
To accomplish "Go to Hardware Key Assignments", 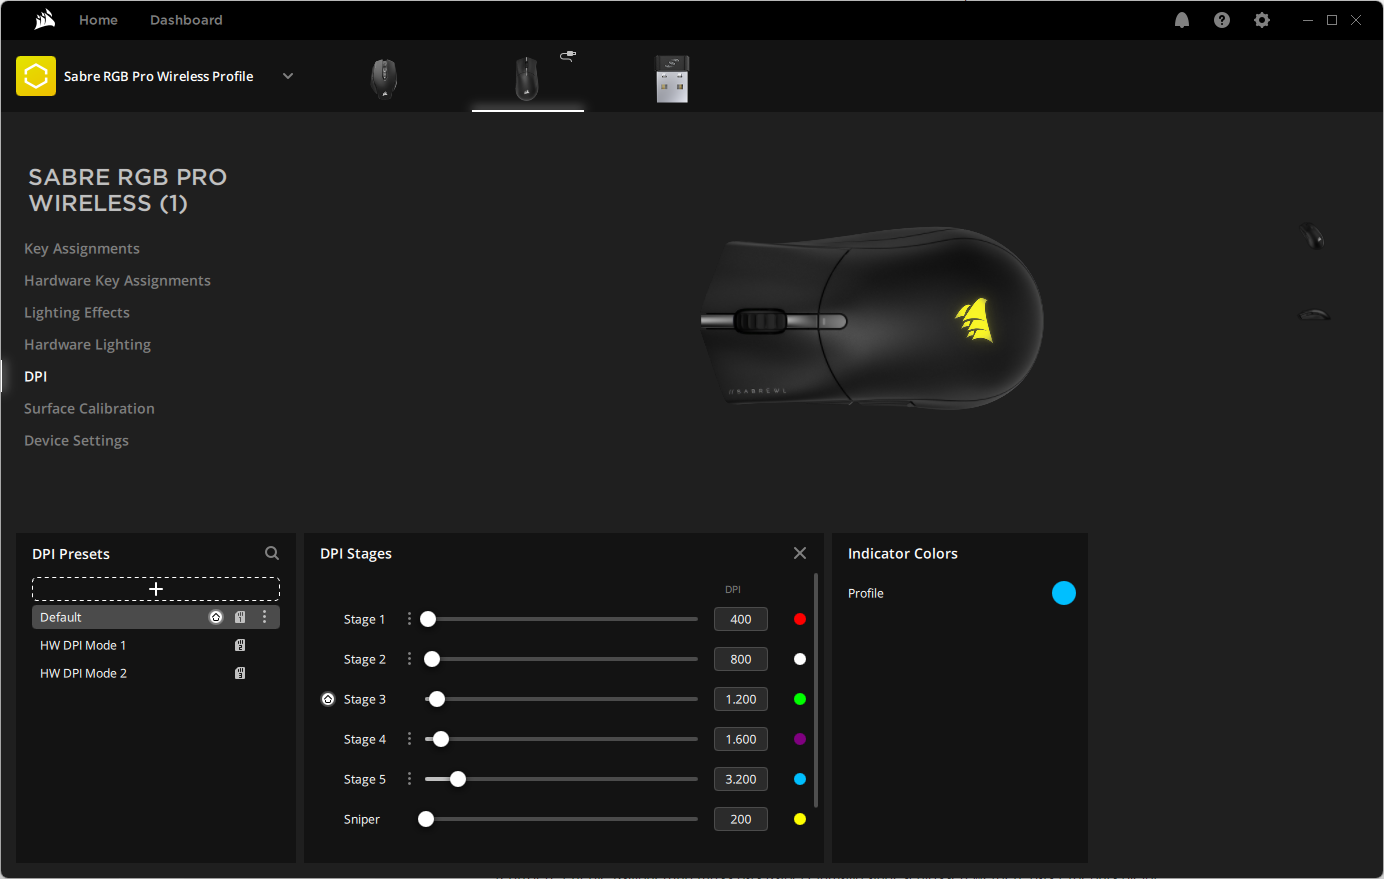I will 117,280.
